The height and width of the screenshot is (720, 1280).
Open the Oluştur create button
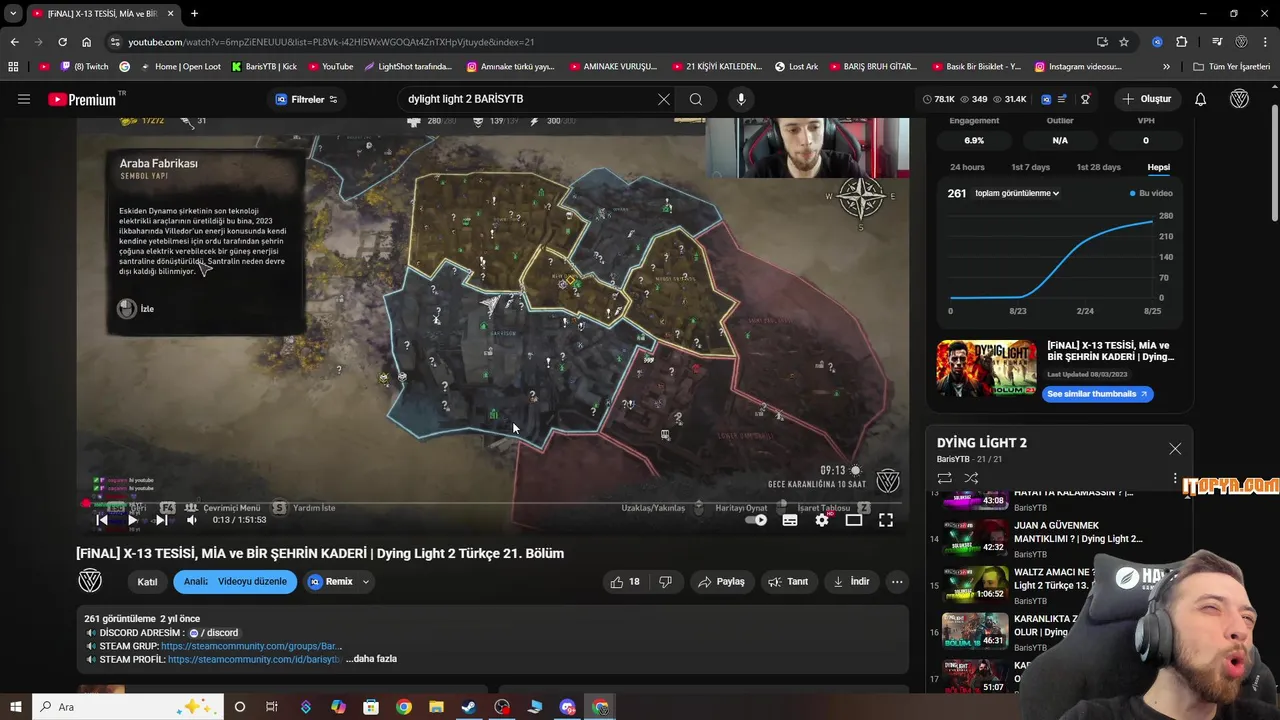(1147, 99)
